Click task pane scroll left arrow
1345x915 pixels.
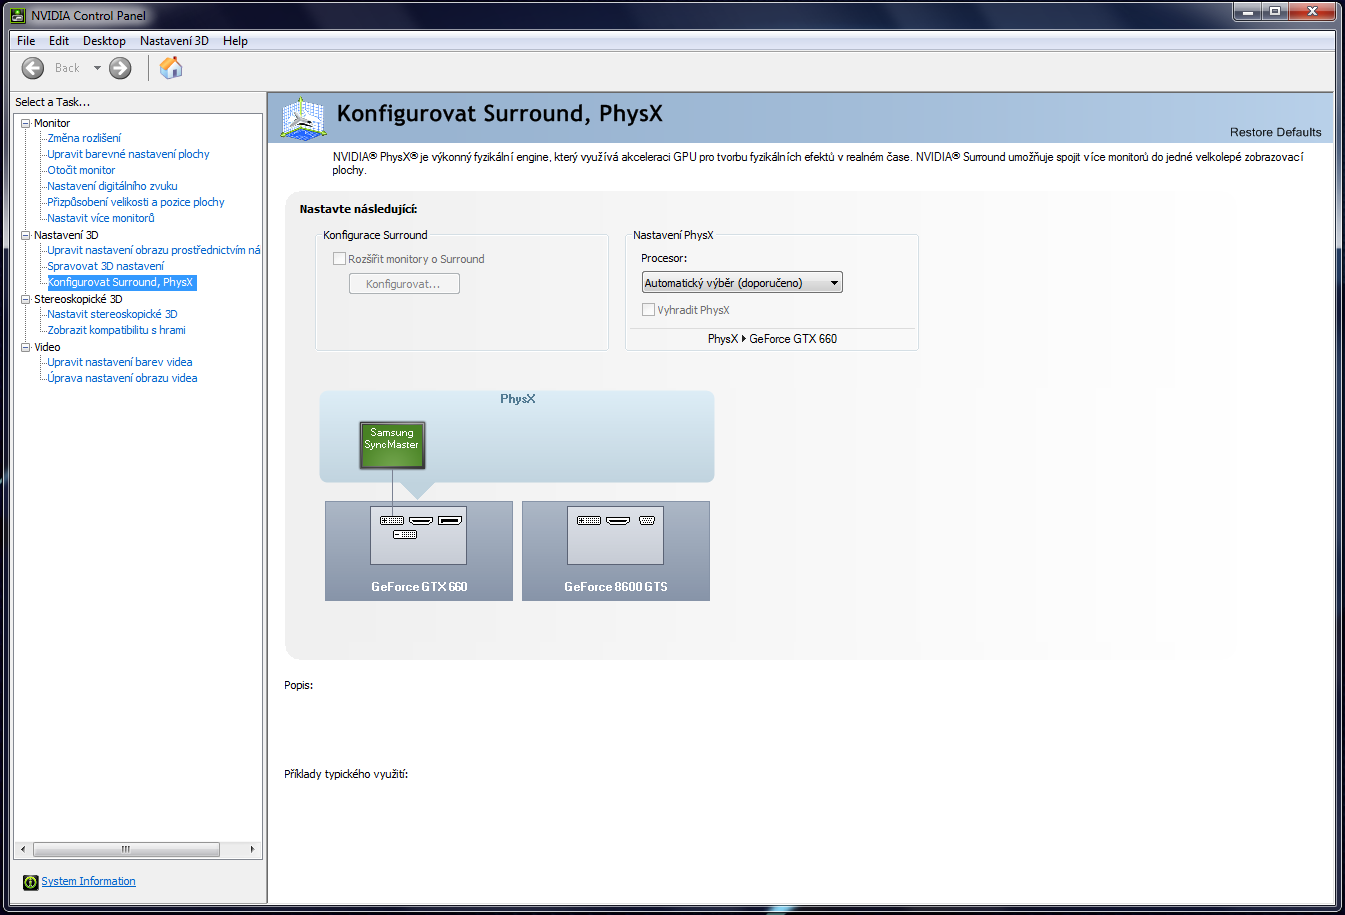pyautogui.click(x=23, y=849)
